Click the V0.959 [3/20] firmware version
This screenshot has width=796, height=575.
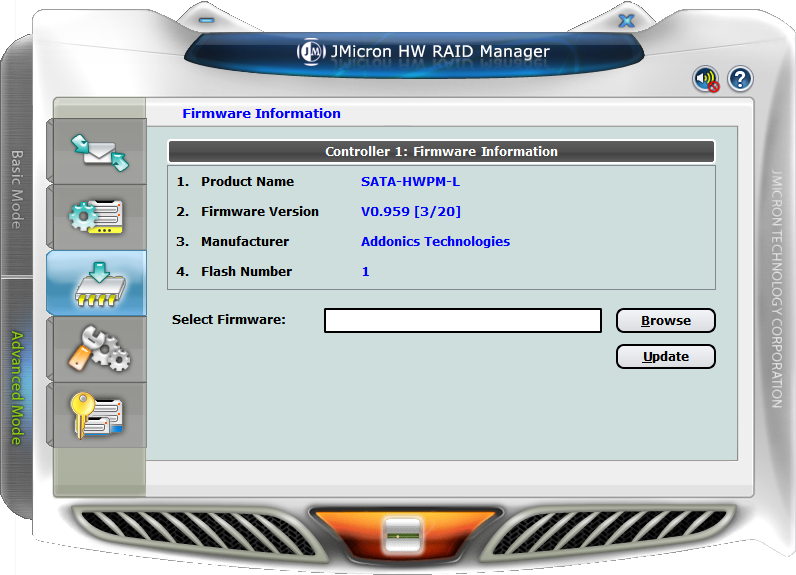pyautogui.click(x=411, y=212)
